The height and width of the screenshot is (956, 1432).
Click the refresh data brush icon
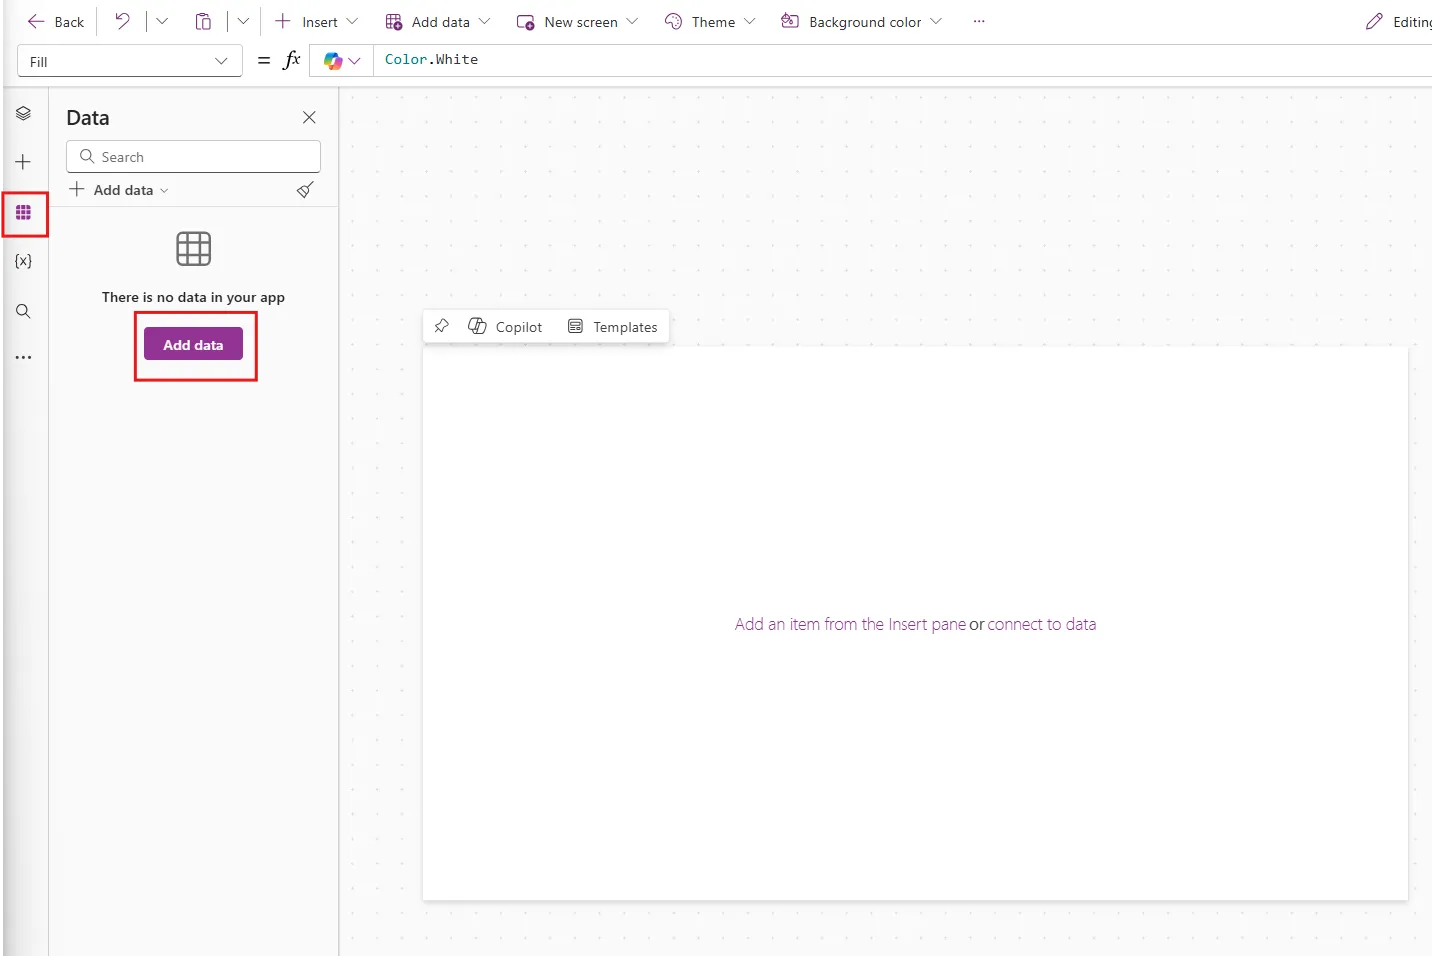point(305,190)
